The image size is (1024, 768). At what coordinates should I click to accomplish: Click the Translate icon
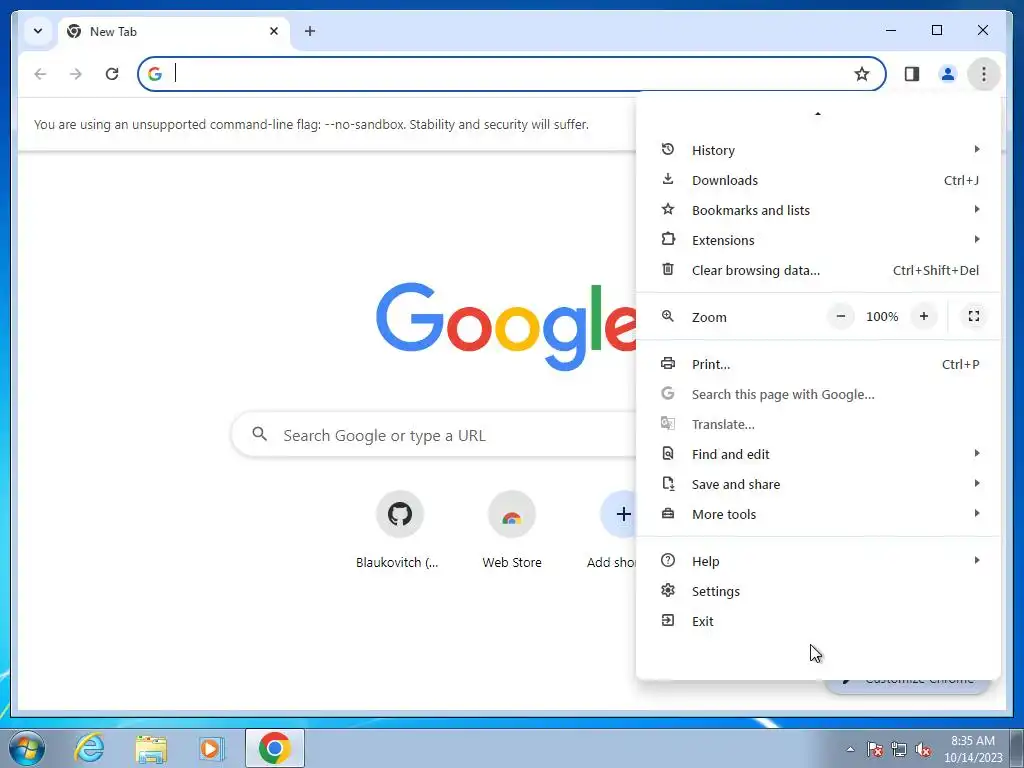click(667, 423)
